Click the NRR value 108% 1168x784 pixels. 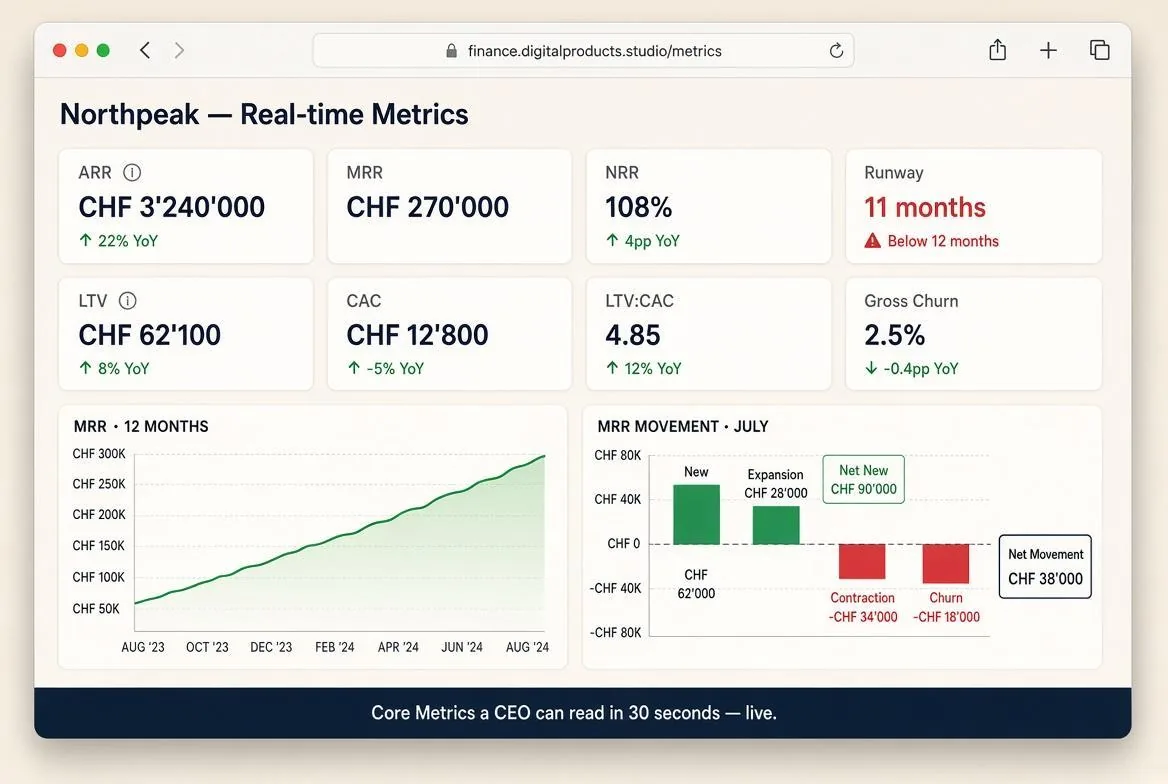click(x=638, y=207)
